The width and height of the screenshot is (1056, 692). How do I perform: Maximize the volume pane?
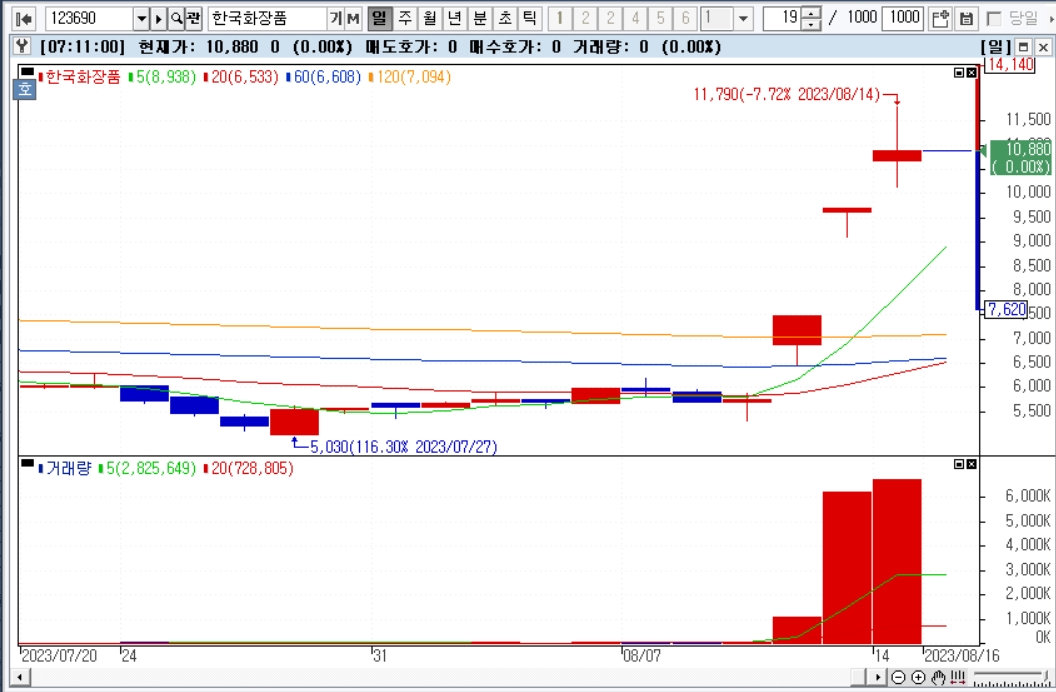[960, 464]
